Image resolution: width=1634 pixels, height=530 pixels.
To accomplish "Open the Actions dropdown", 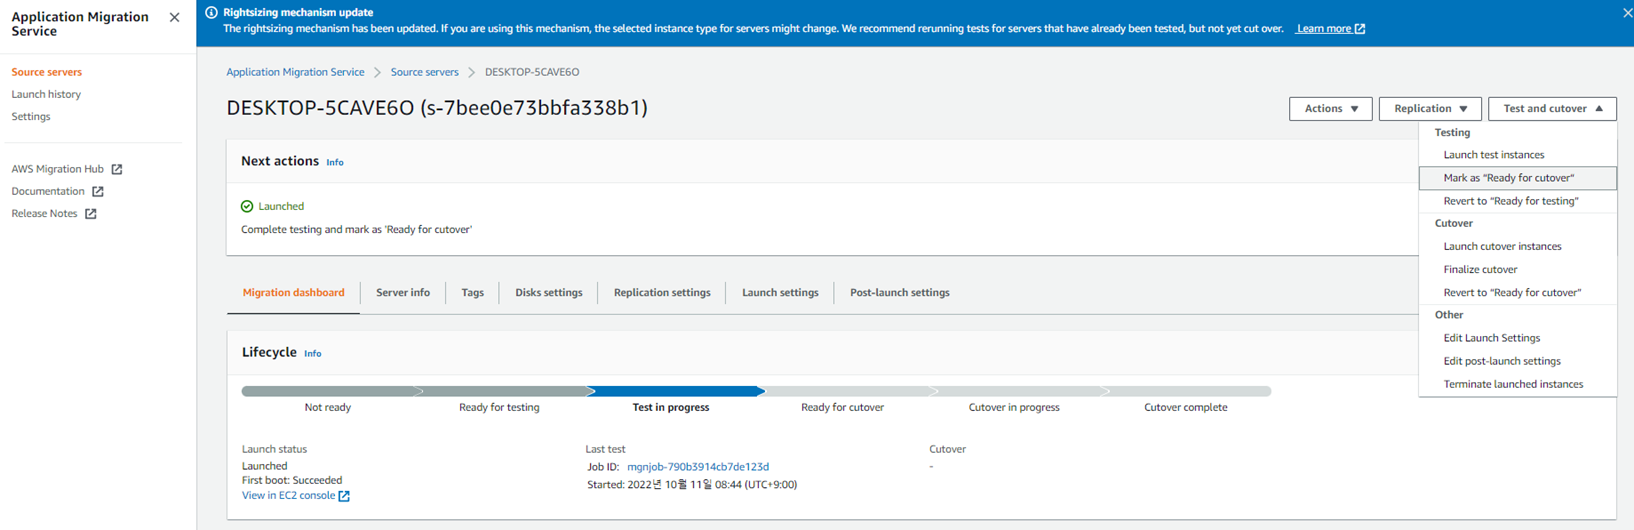I will (x=1331, y=108).
